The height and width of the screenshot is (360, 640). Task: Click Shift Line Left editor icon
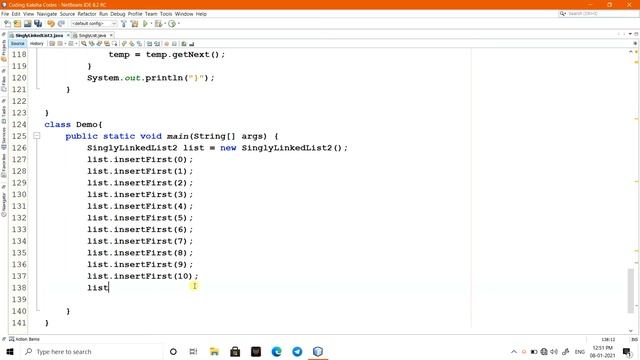point(149,44)
